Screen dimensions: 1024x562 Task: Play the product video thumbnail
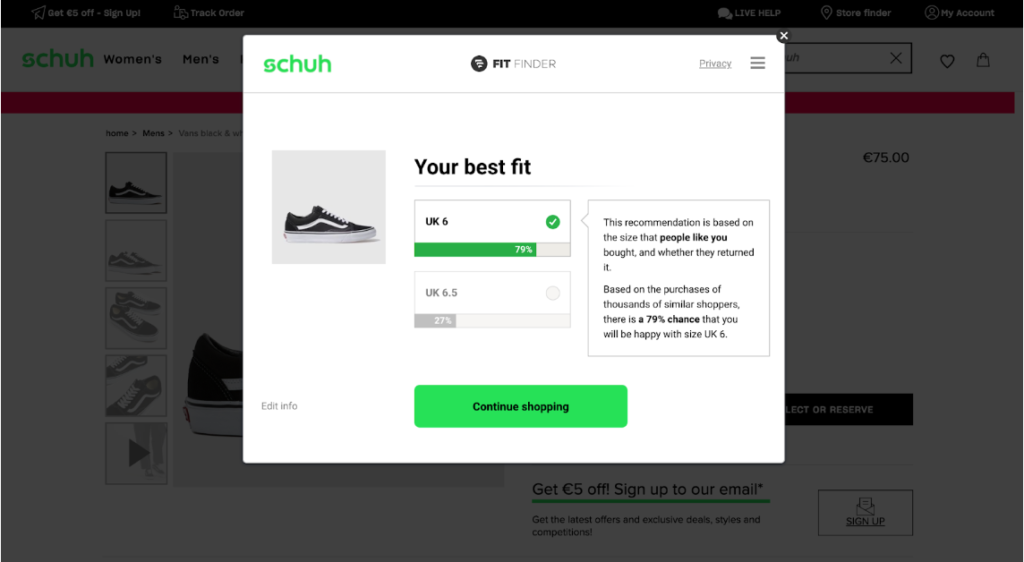click(136, 453)
